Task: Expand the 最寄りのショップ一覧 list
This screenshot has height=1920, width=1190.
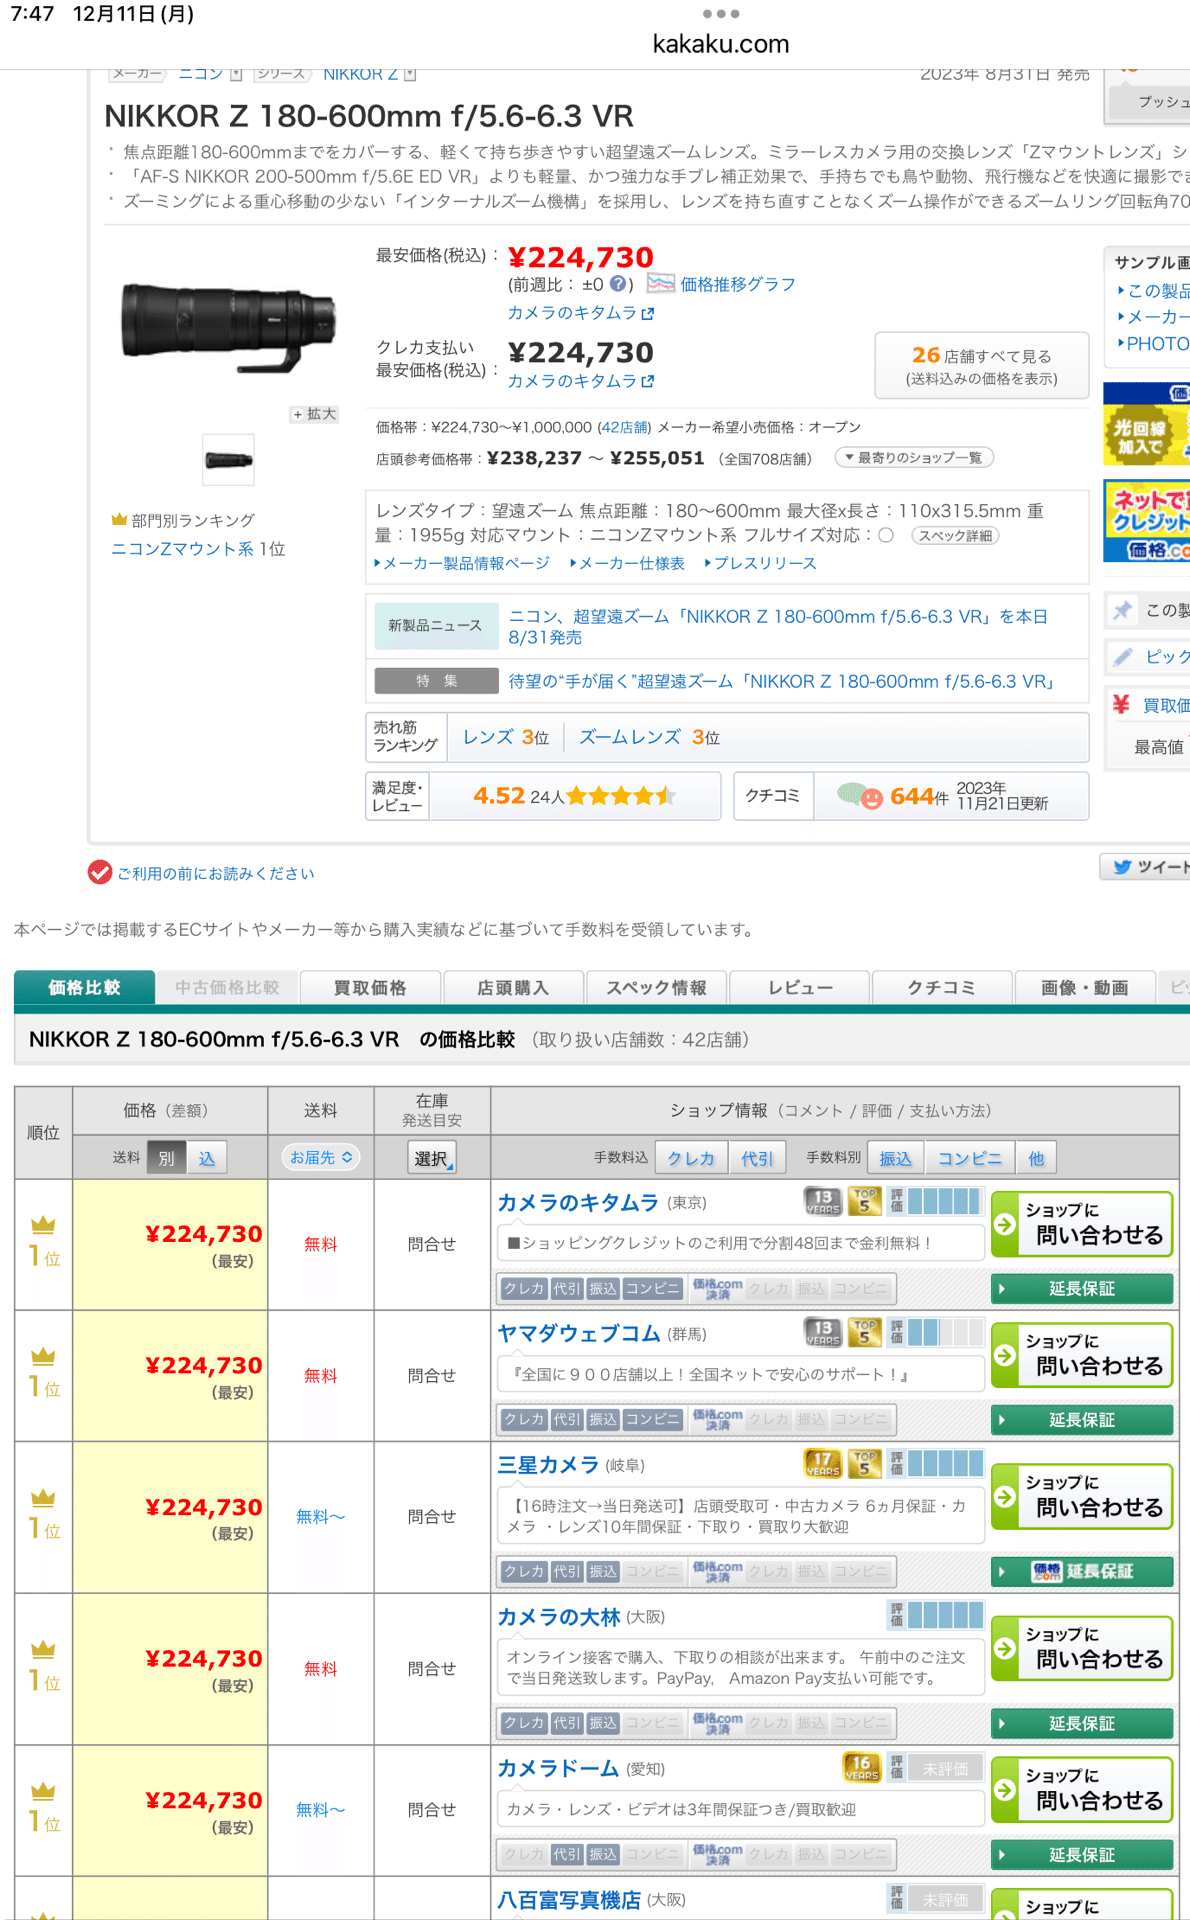Action: 914,457
